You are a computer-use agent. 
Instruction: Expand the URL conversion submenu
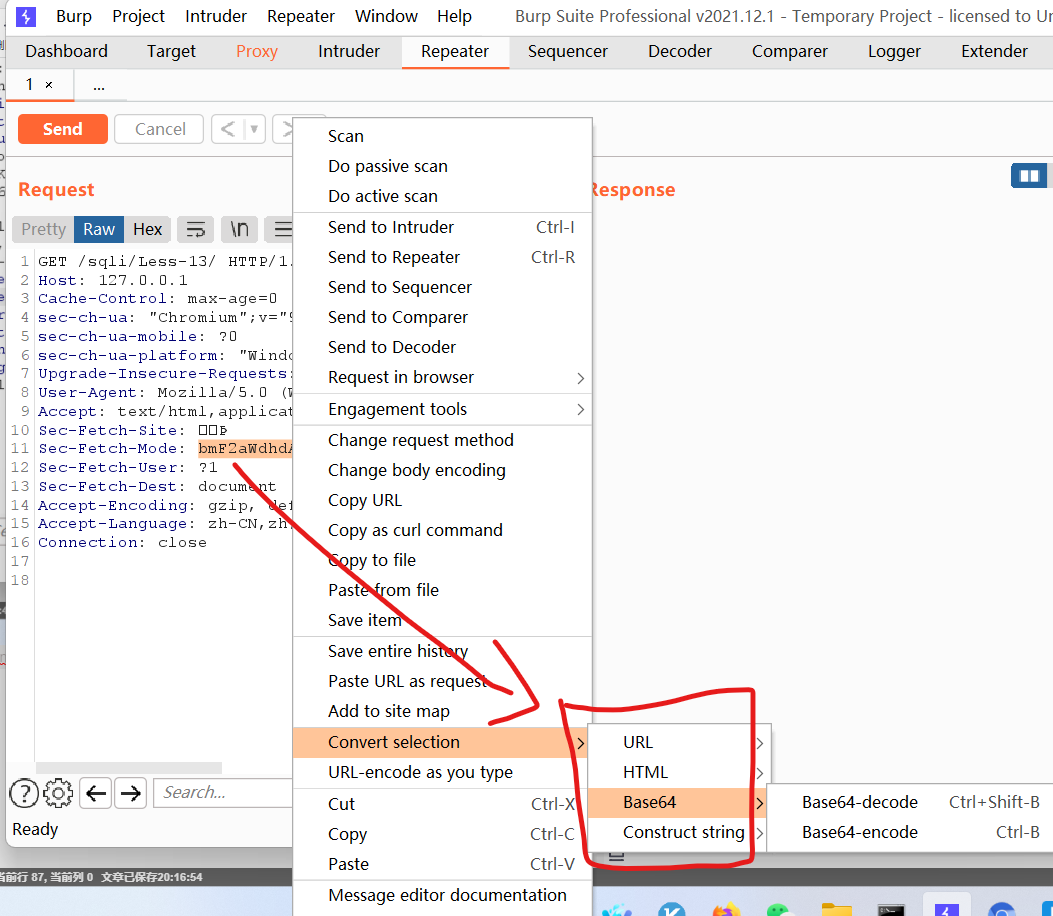pos(679,743)
